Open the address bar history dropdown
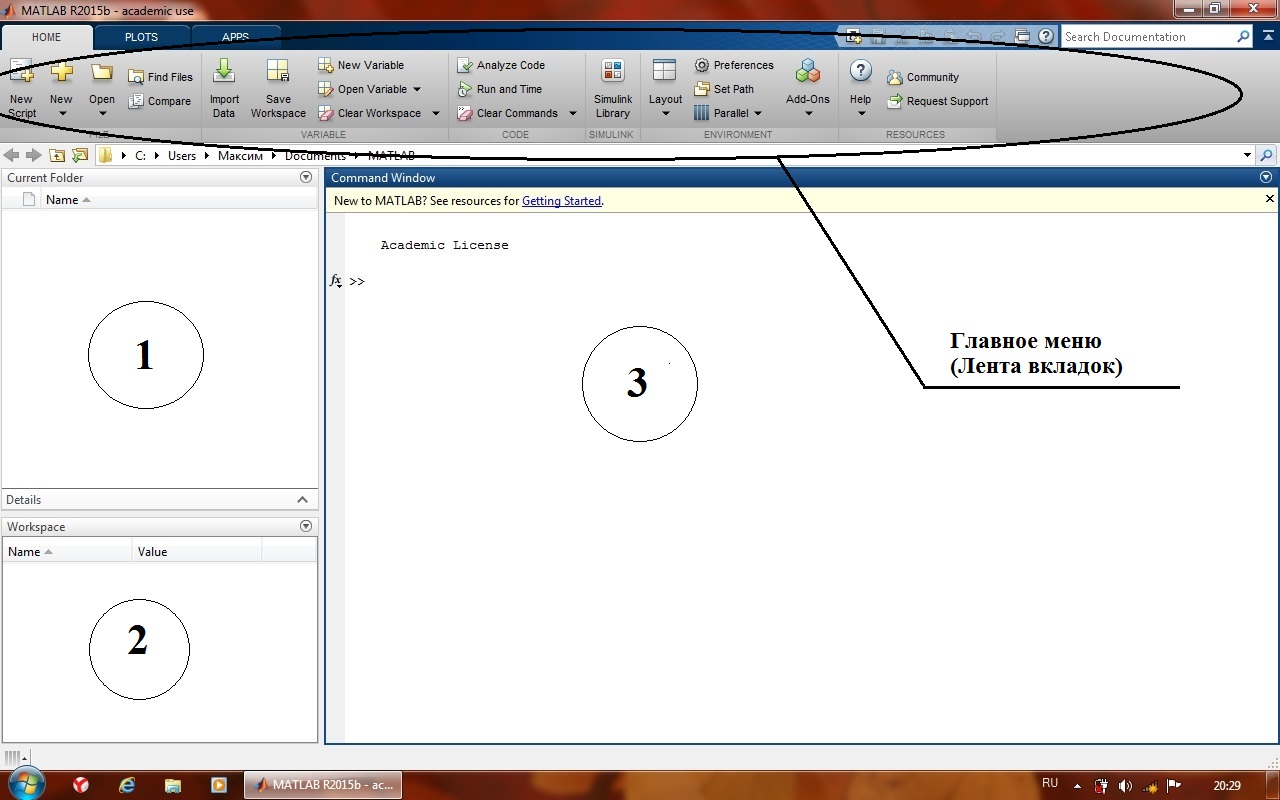 [1247, 155]
